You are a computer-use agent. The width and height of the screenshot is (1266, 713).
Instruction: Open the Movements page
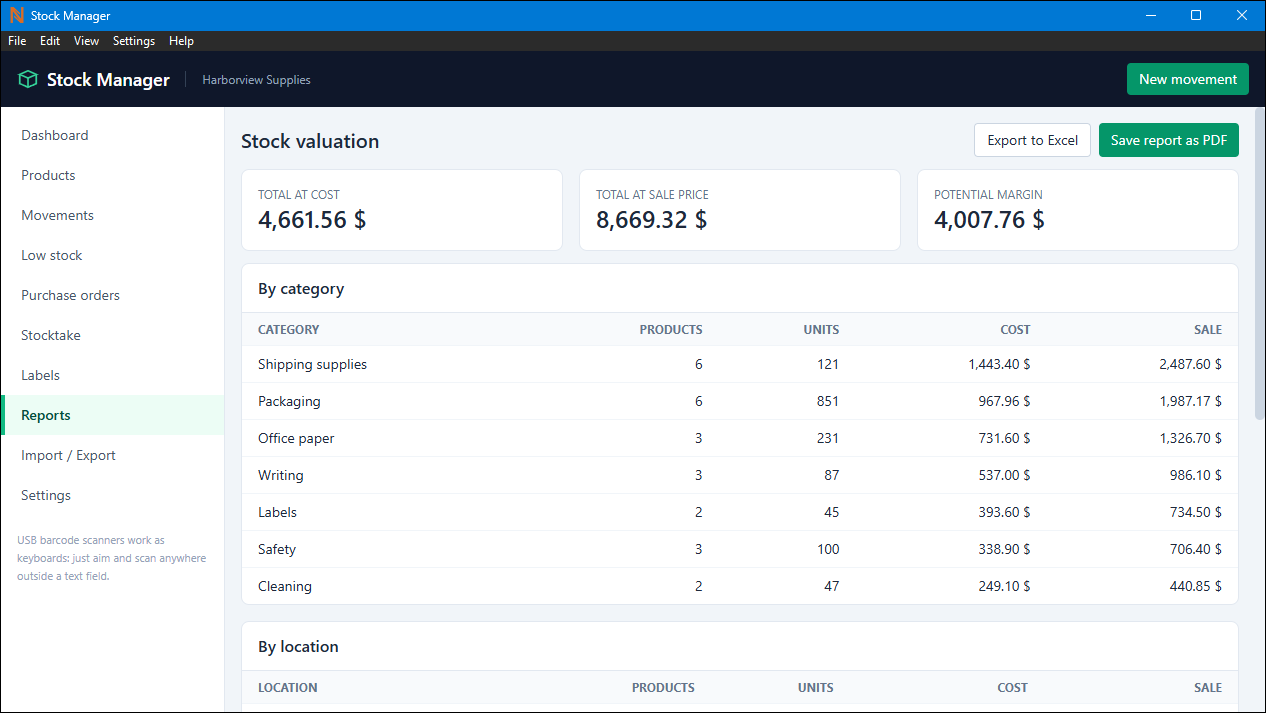(112, 215)
